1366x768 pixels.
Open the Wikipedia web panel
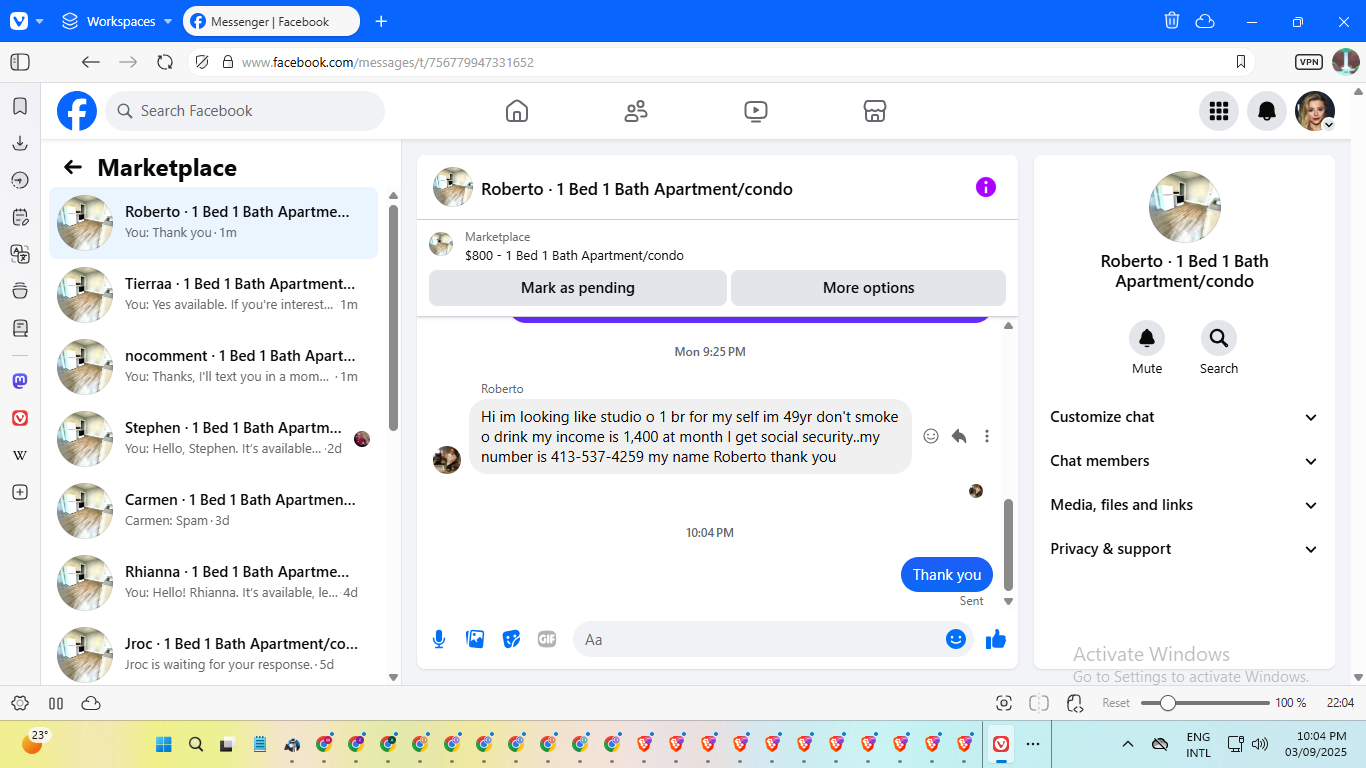pyautogui.click(x=20, y=455)
